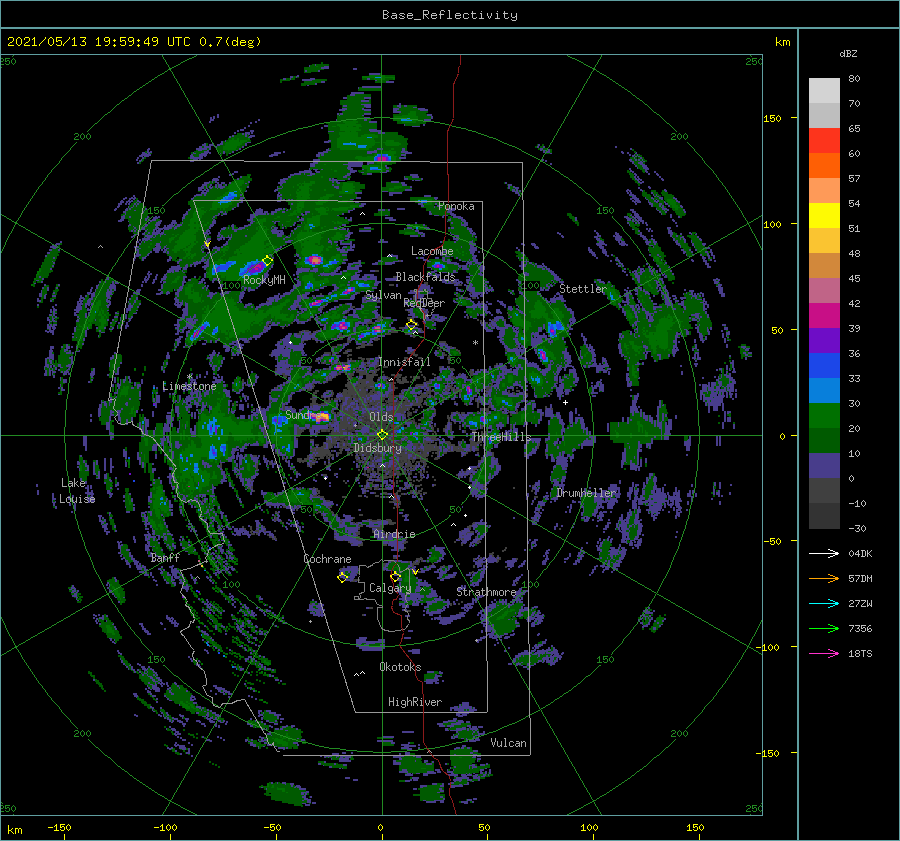
Task: Click the HighRiver label
Action: [x=415, y=702]
